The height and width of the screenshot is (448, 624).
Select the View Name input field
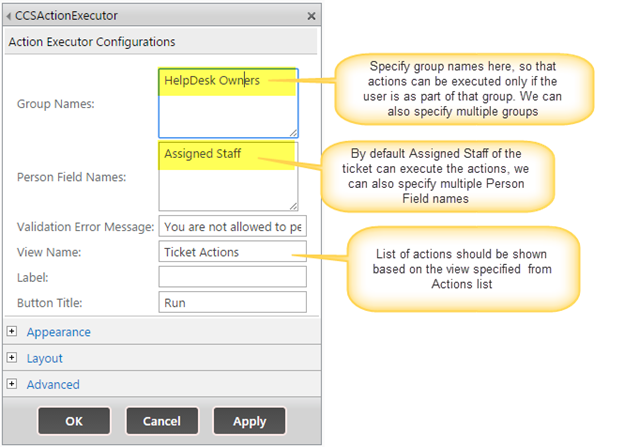coord(232,252)
